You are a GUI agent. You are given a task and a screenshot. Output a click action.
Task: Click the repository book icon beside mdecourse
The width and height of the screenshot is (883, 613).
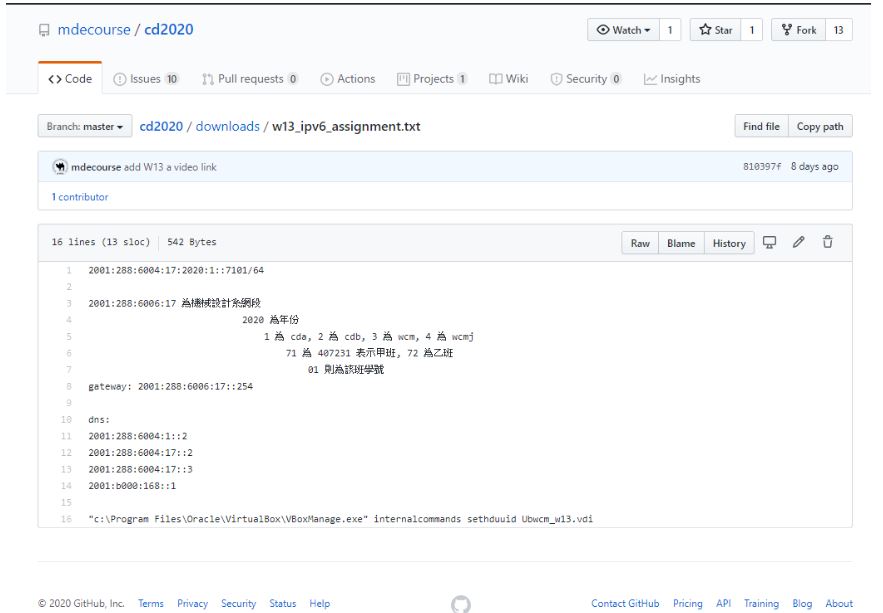click(x=44, y=30)
